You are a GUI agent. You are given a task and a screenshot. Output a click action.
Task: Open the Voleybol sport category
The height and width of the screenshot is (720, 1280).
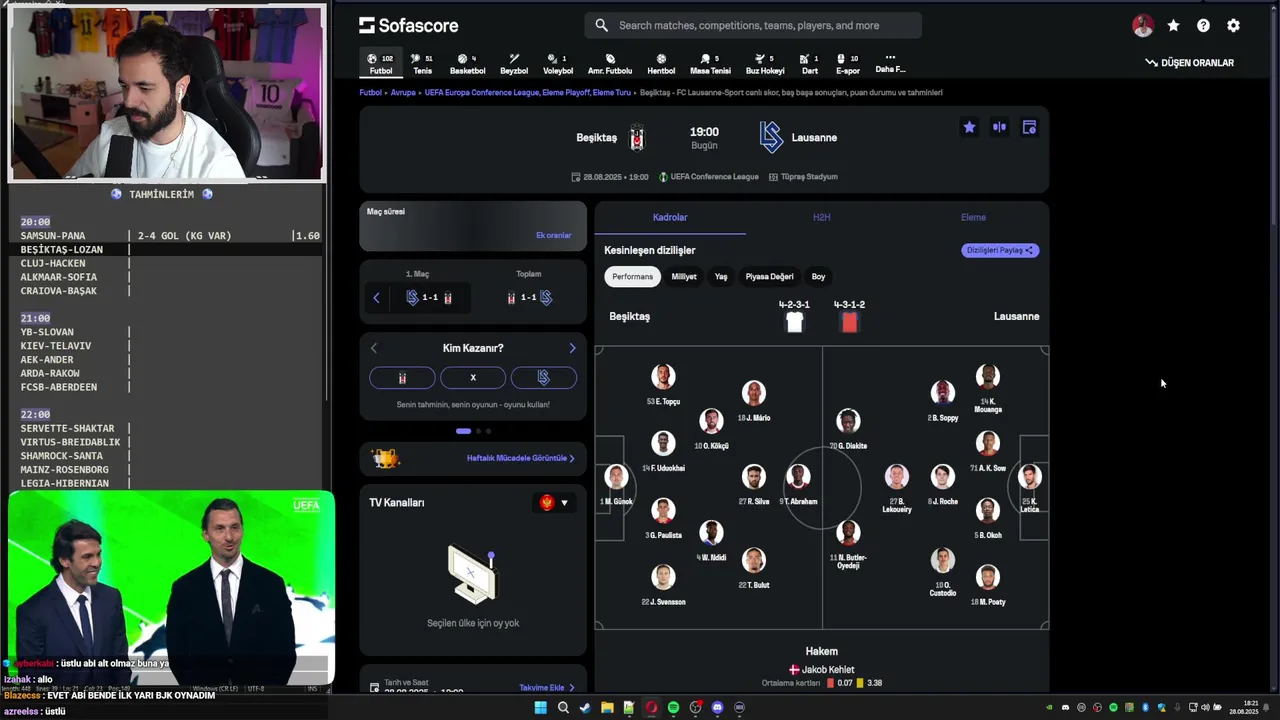click(558, 64)
